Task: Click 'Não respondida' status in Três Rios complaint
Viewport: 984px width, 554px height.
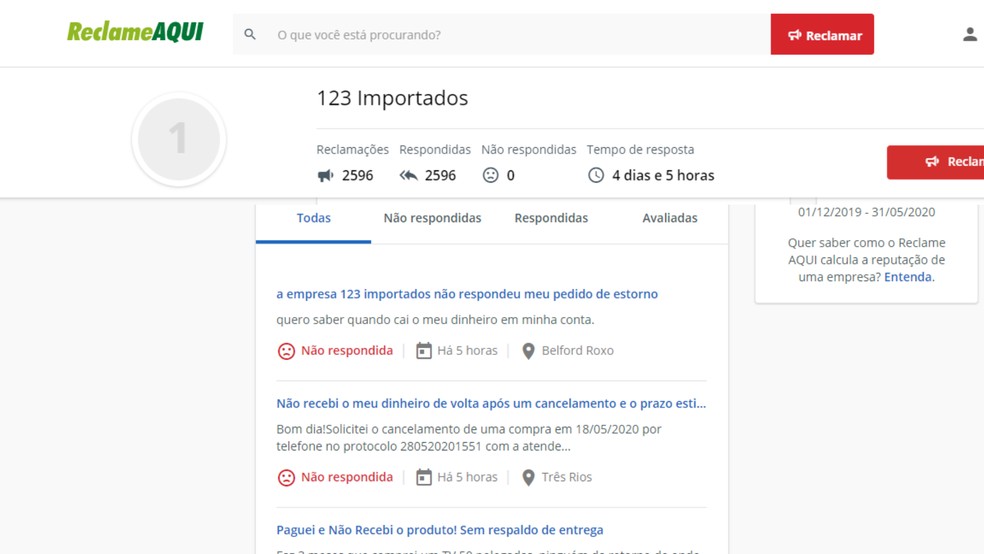Action: [x=346, y=477]
